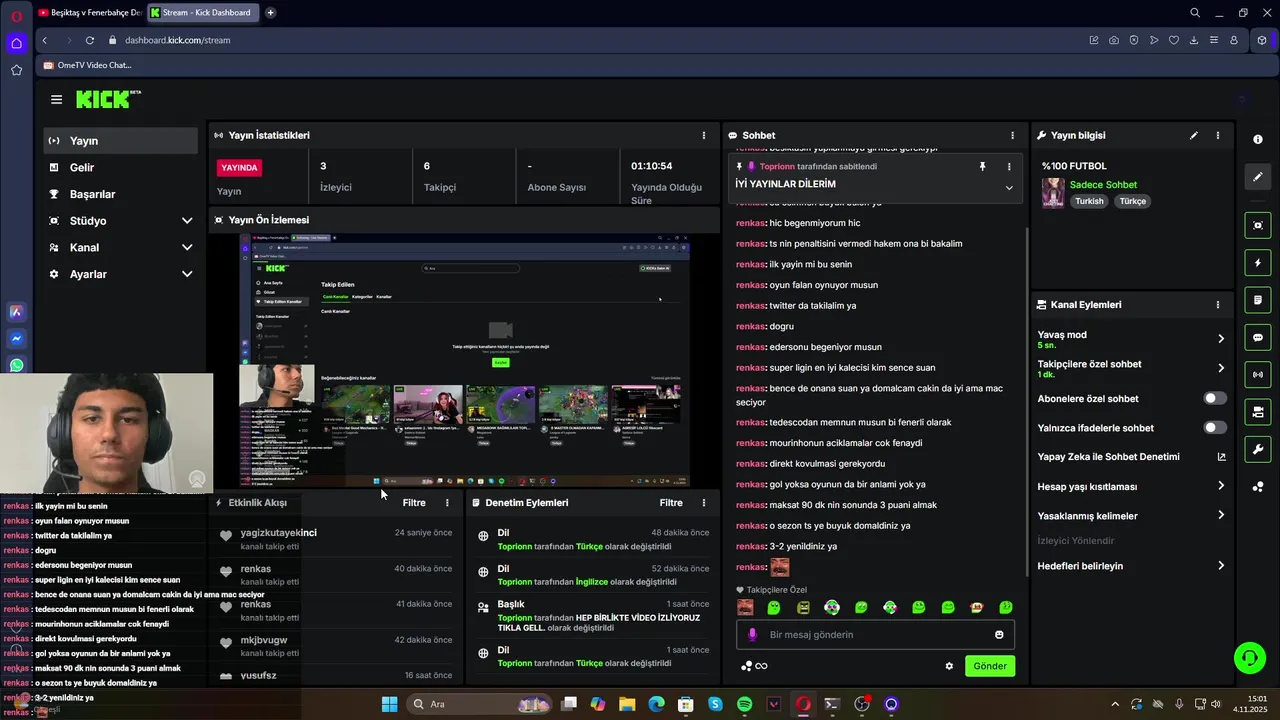Switch to Stream - Kick Dashboard tab
The width and height of the screenshot is (1280, 720).
[x=203, y=13]
